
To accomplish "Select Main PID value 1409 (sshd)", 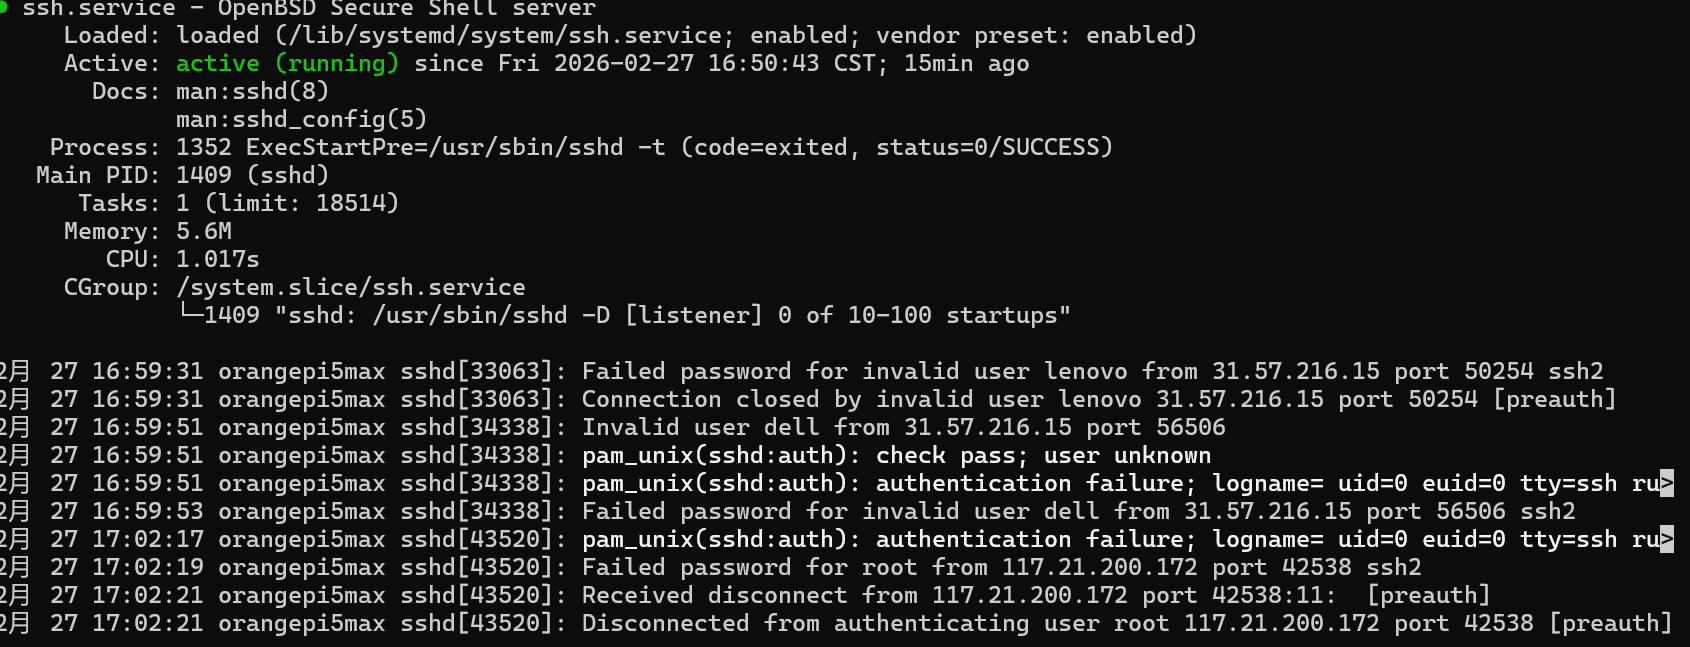I will [252, 176].
